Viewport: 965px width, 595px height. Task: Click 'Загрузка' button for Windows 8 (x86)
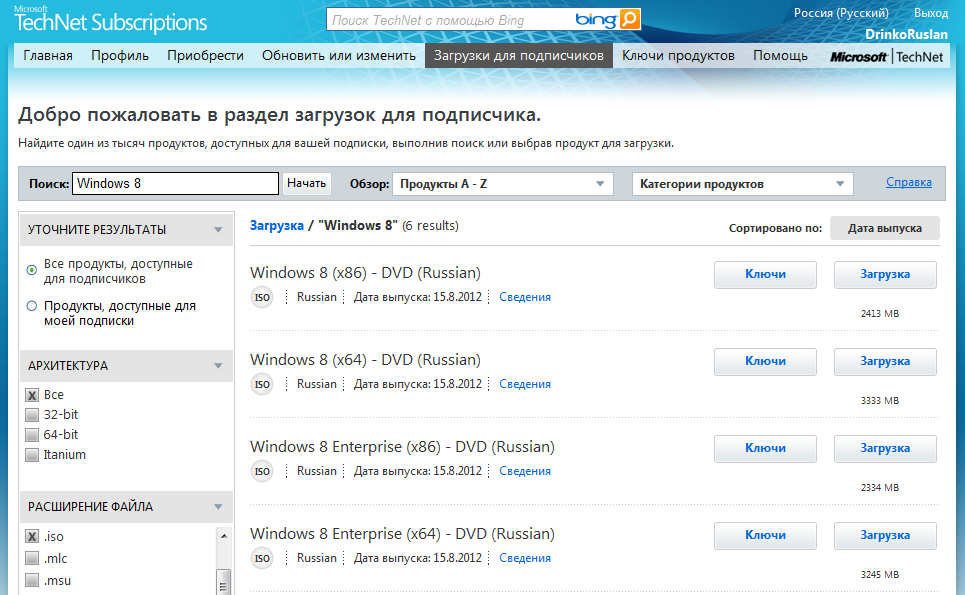(x=885, y=274)
